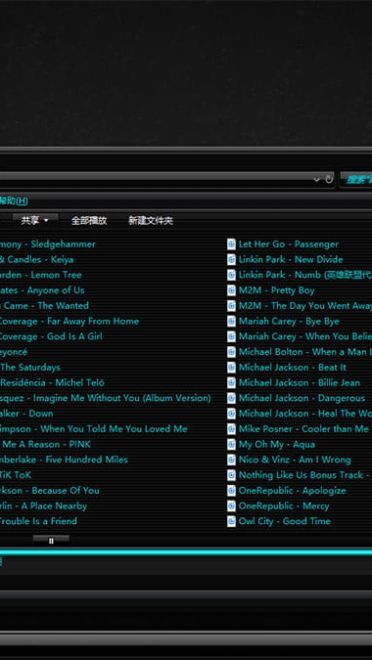Open the 共享 share dropdown

[35, 220]
